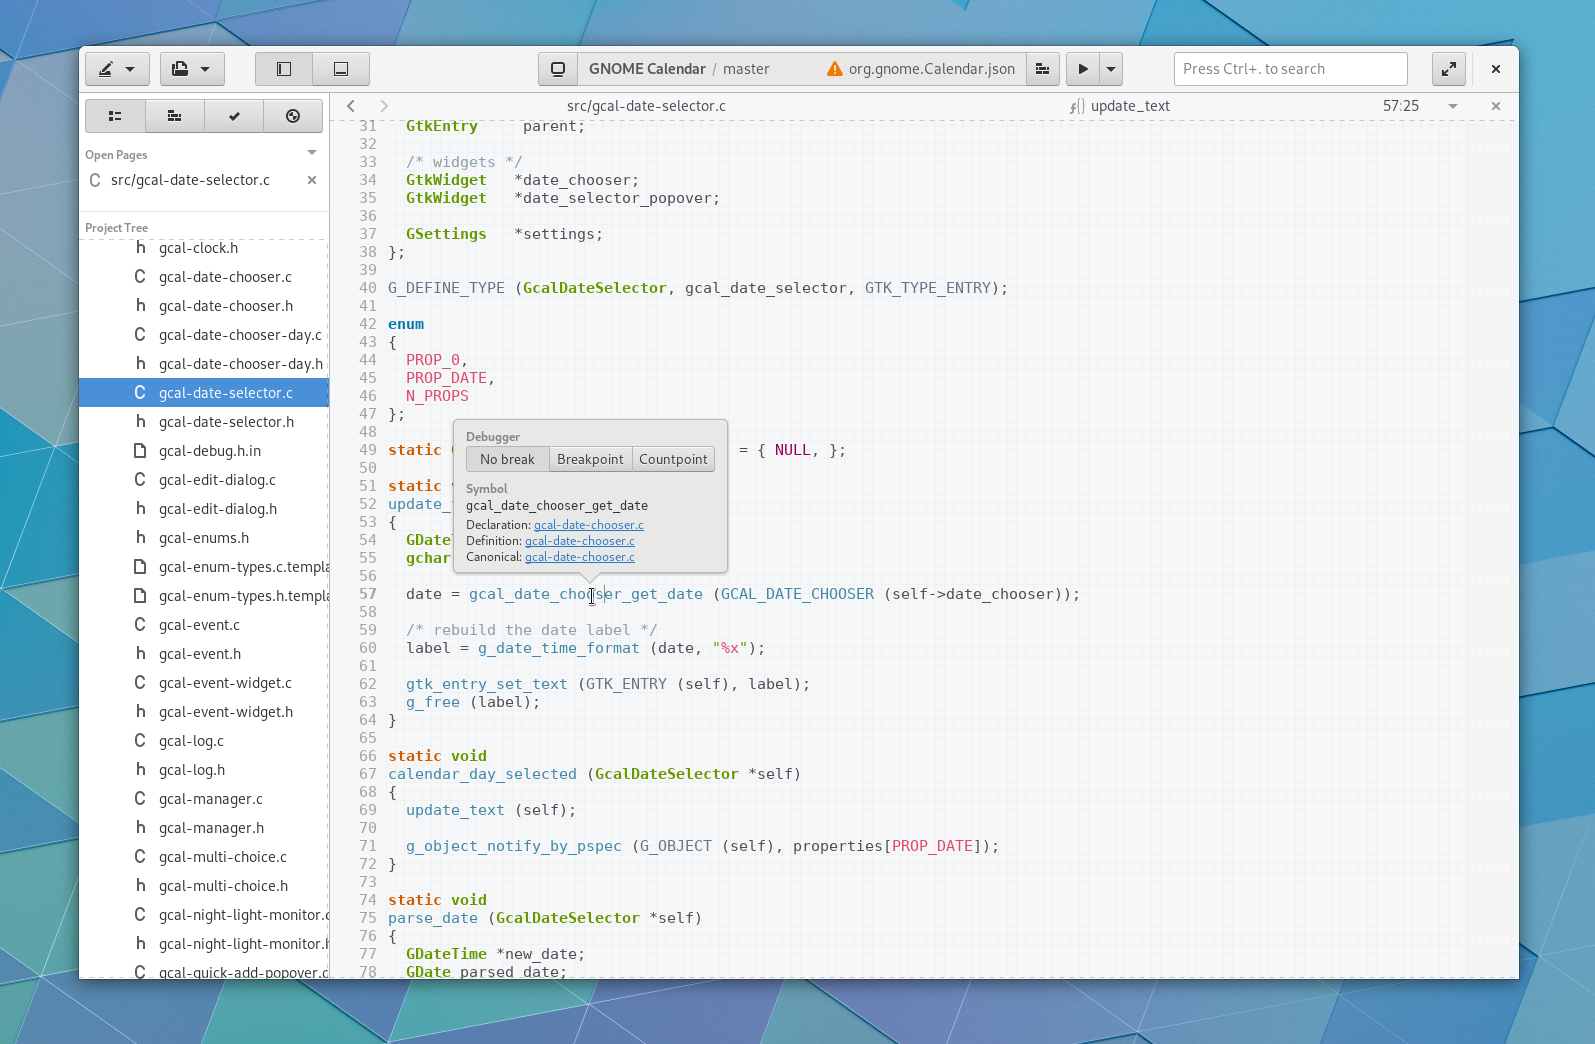
Task: Open the device icon left of GNOME Calendar
Action: pos(558,69)
